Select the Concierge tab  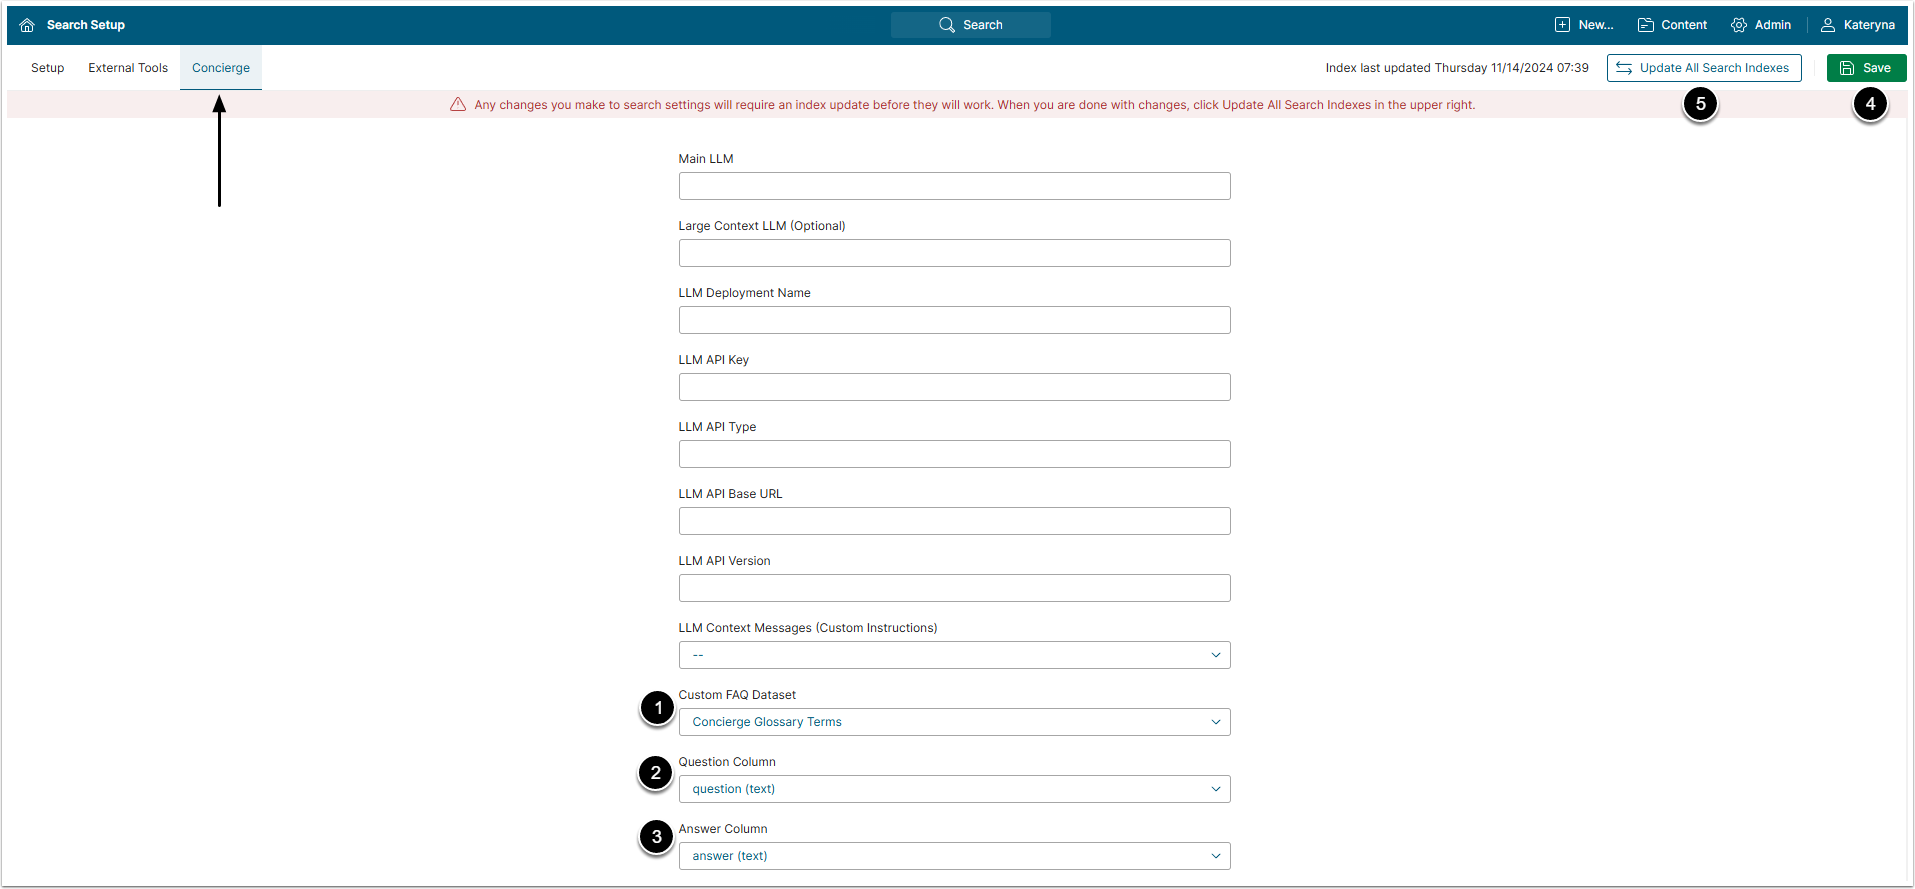221,68
